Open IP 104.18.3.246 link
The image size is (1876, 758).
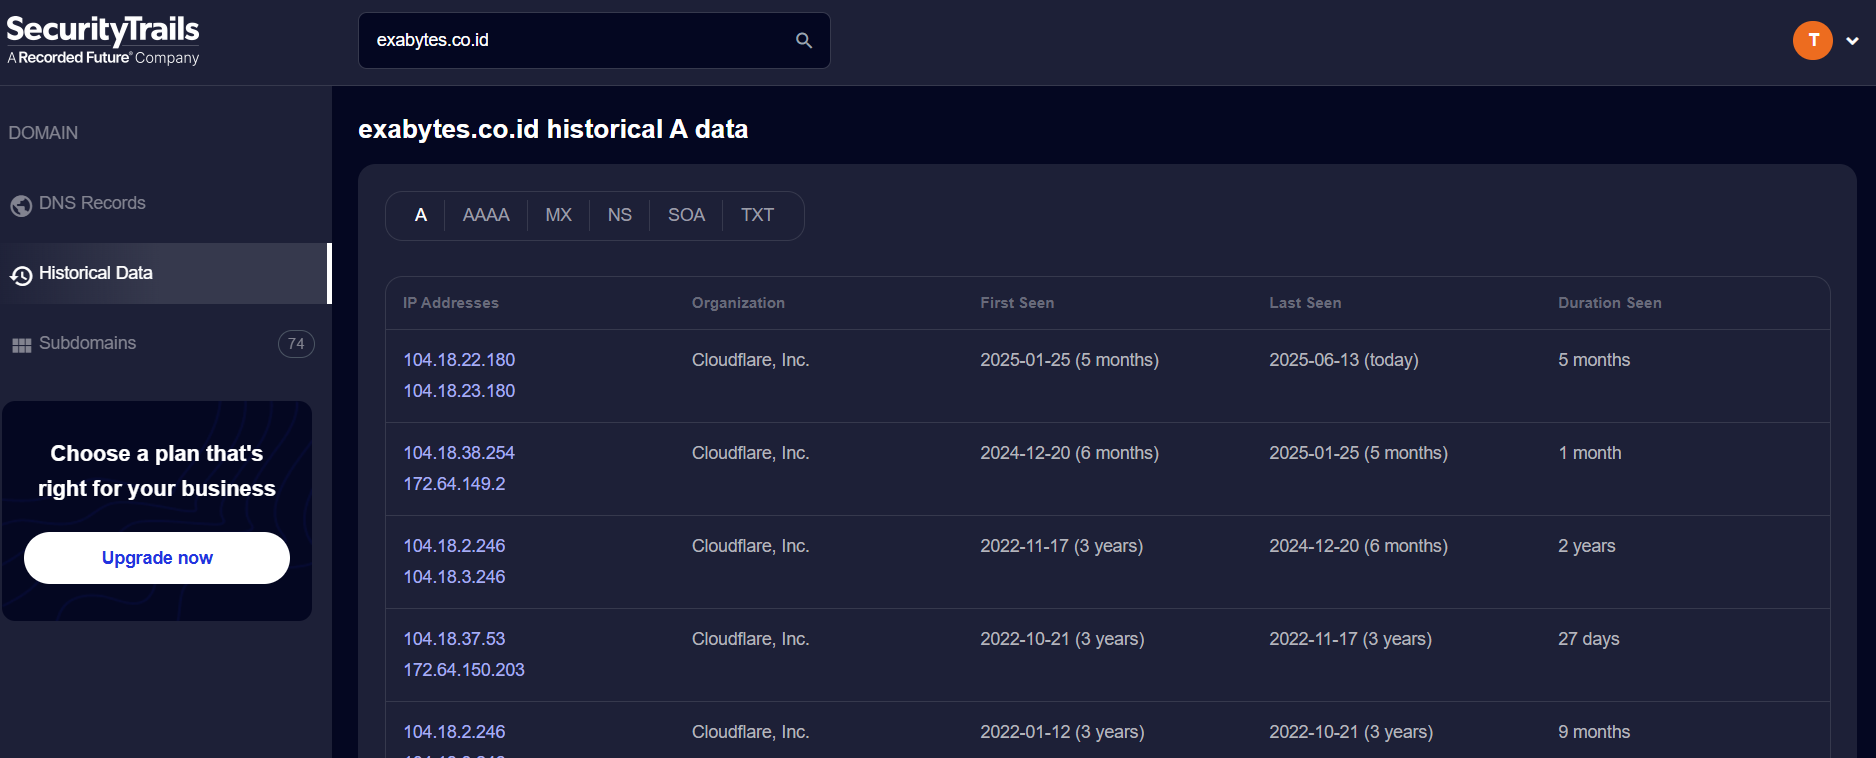pos(454,577)
